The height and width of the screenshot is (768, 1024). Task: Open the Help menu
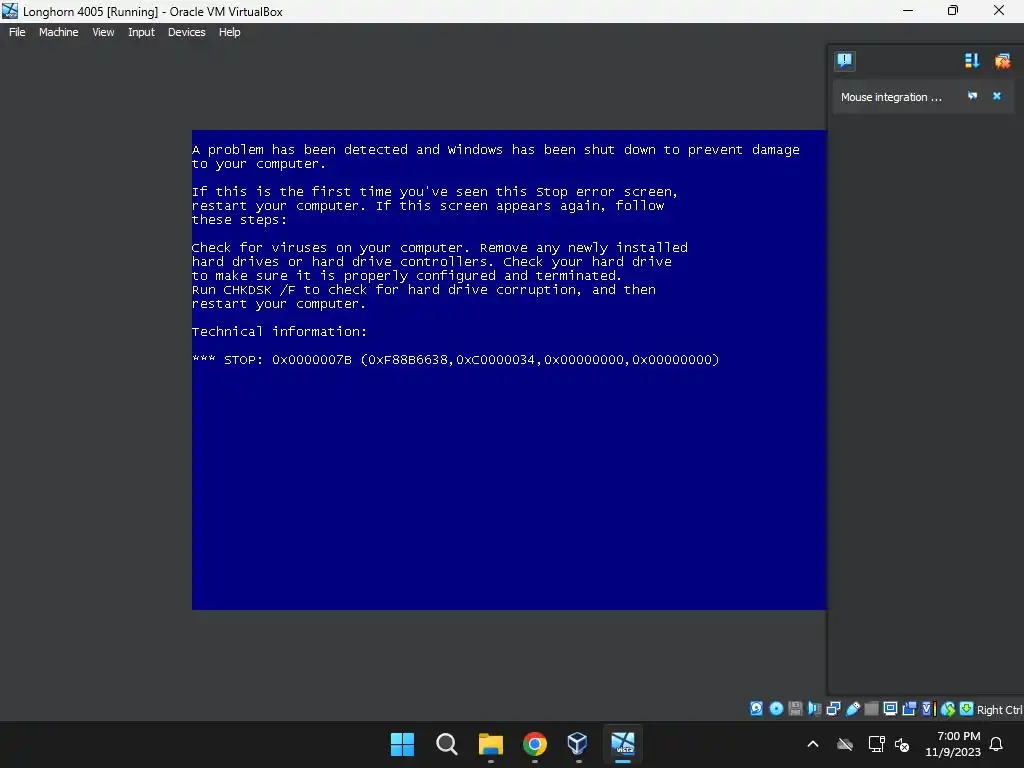[x=229, y=32]
